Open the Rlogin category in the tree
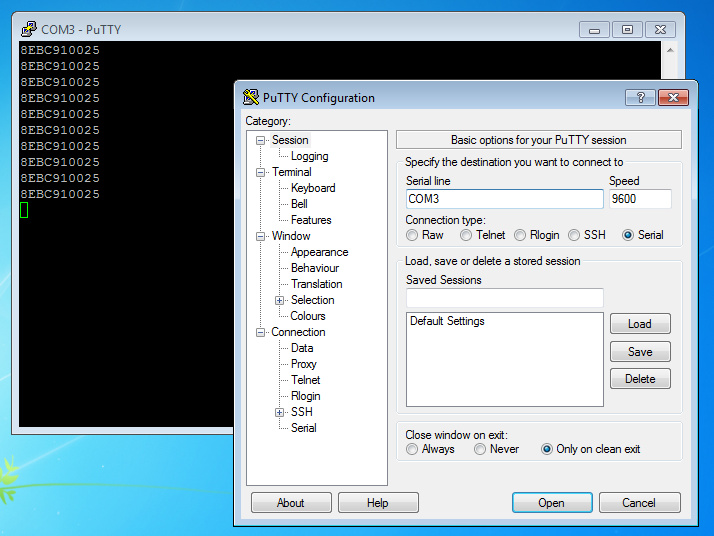Image resolution: width=714 pixels, height=536 pixels. pyautogui.click(x=306, y=396)
